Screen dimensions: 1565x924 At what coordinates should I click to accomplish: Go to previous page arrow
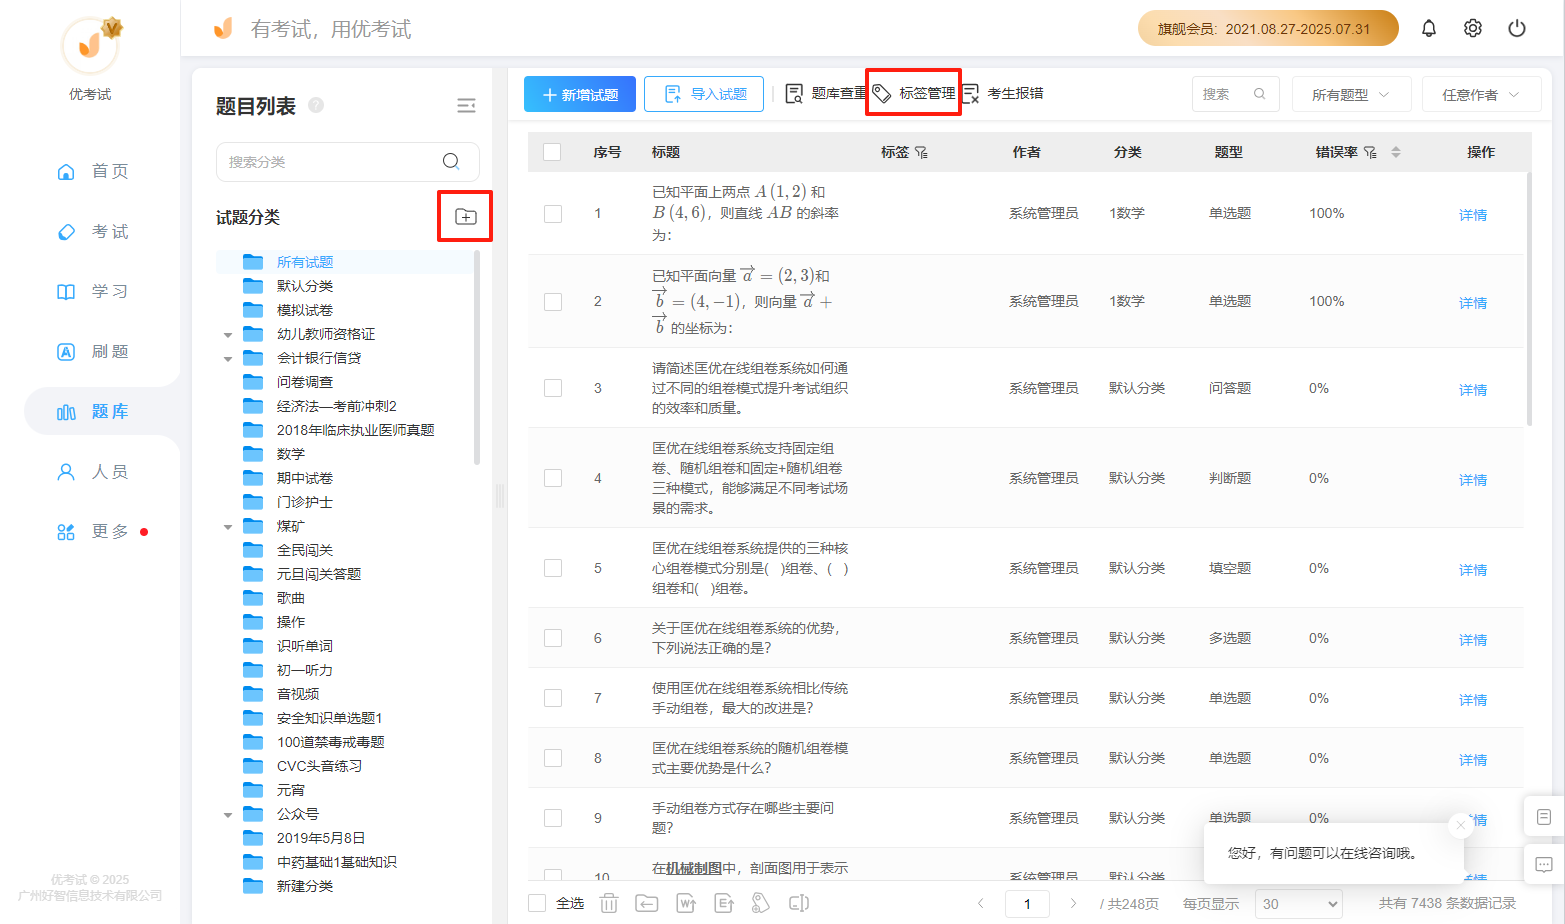[981, 903]
